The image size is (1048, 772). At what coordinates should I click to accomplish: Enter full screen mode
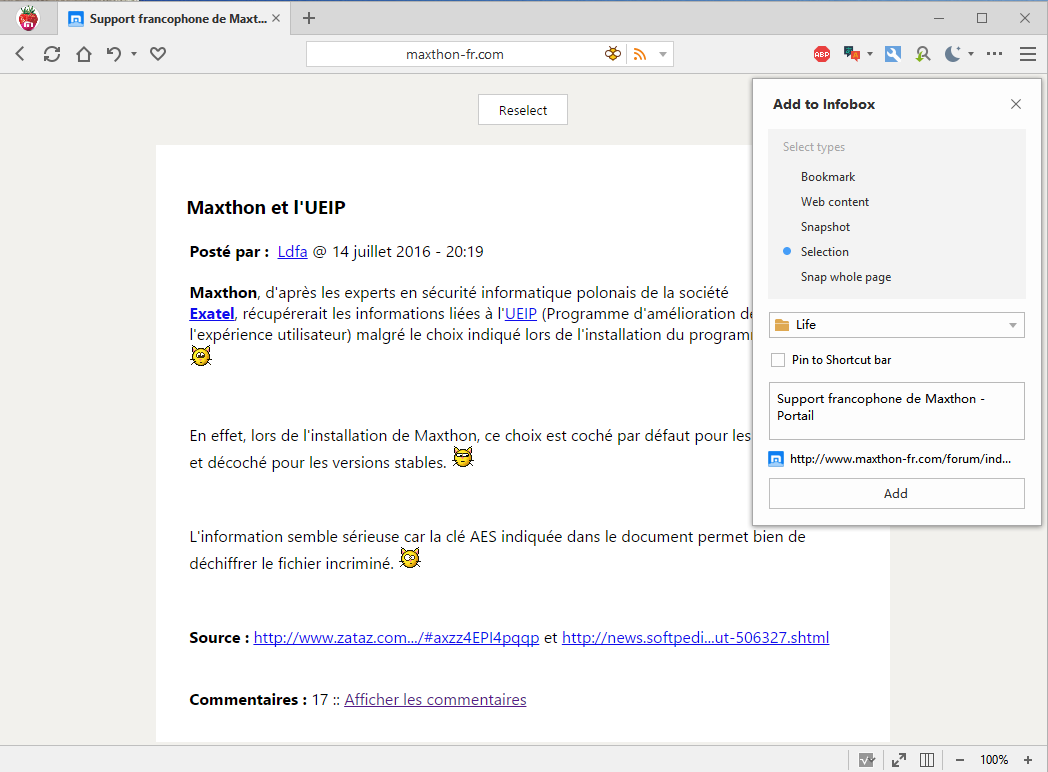tap(899, 760)
